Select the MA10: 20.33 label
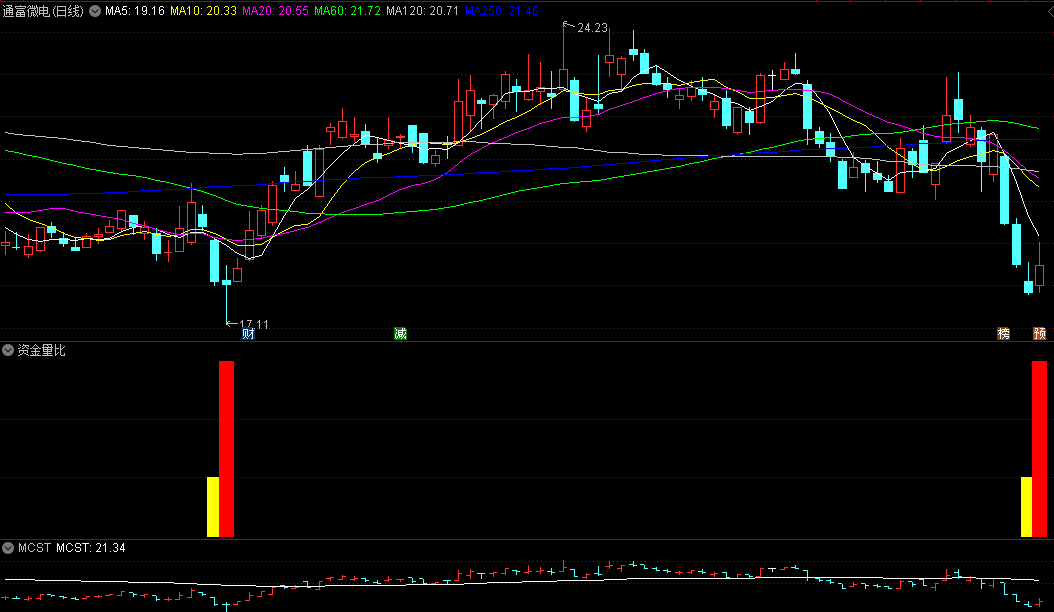The width and height of the screenshot is (1054, 612). tap(203, 11)
